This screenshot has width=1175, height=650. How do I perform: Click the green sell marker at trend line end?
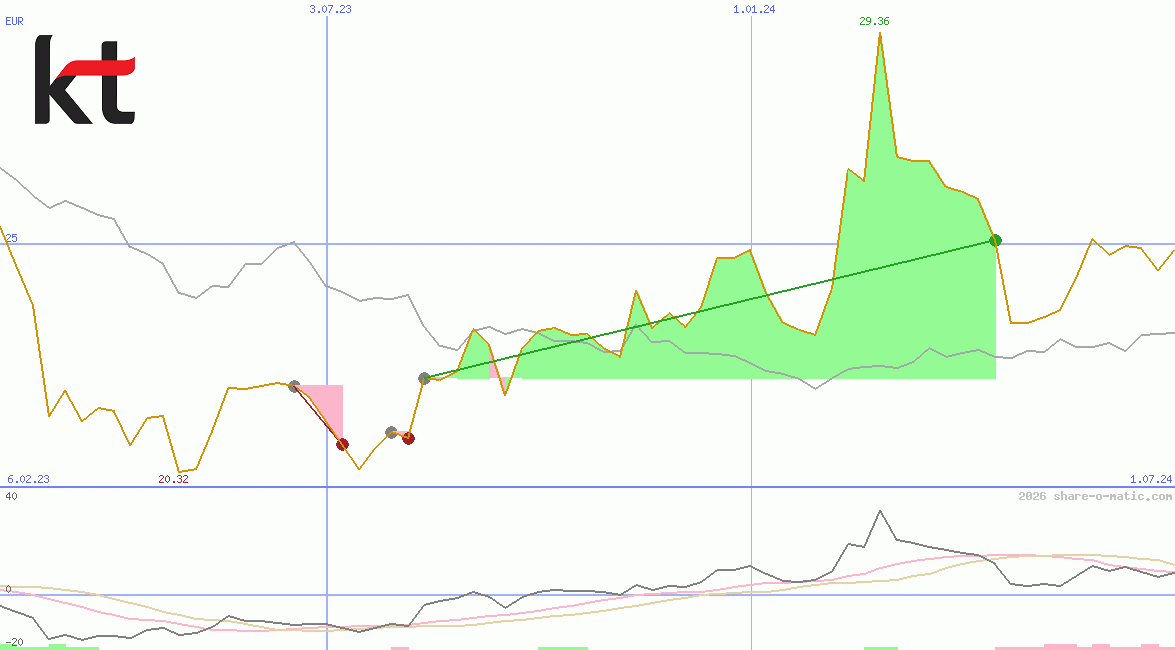[x=995, y=240]
